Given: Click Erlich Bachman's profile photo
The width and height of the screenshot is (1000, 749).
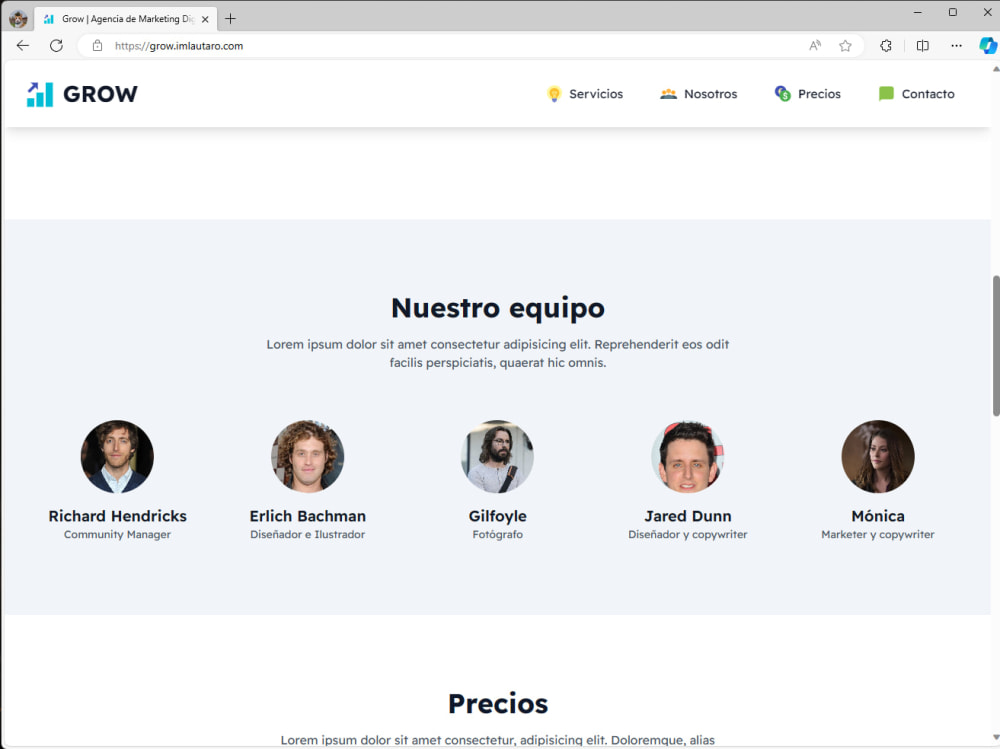Looking at the screenshot, I should [307, 456].
